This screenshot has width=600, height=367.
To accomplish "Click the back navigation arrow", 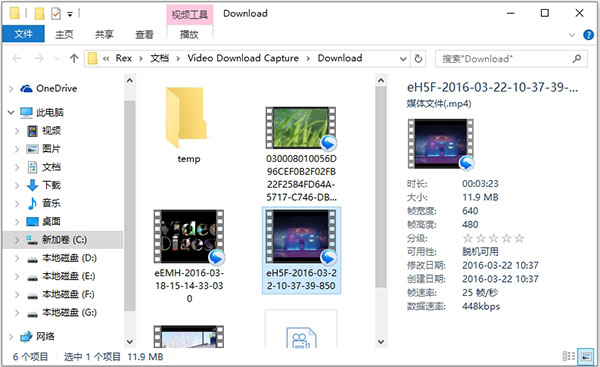I will [17, 58].
